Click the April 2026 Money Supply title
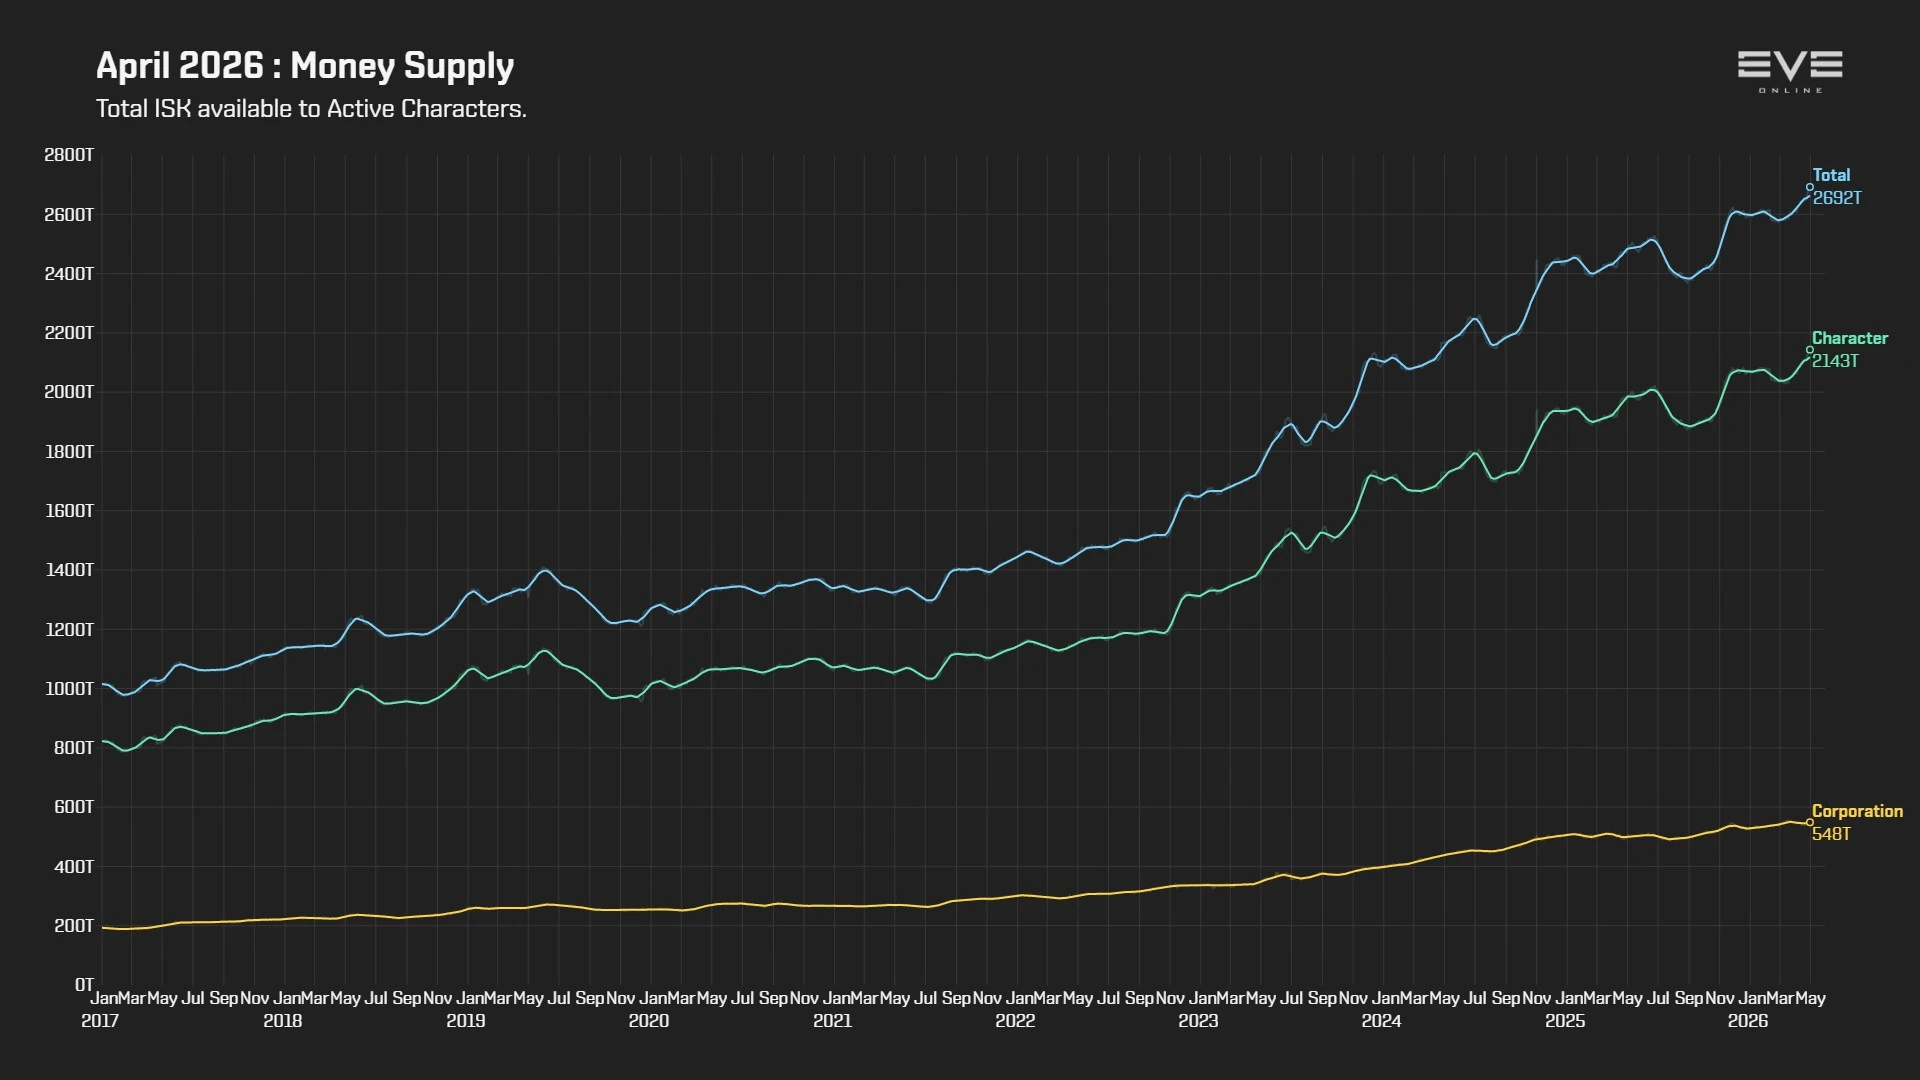Image resolution: width=1920 pixels, height=1080 pixels. (x=305, y=66)
